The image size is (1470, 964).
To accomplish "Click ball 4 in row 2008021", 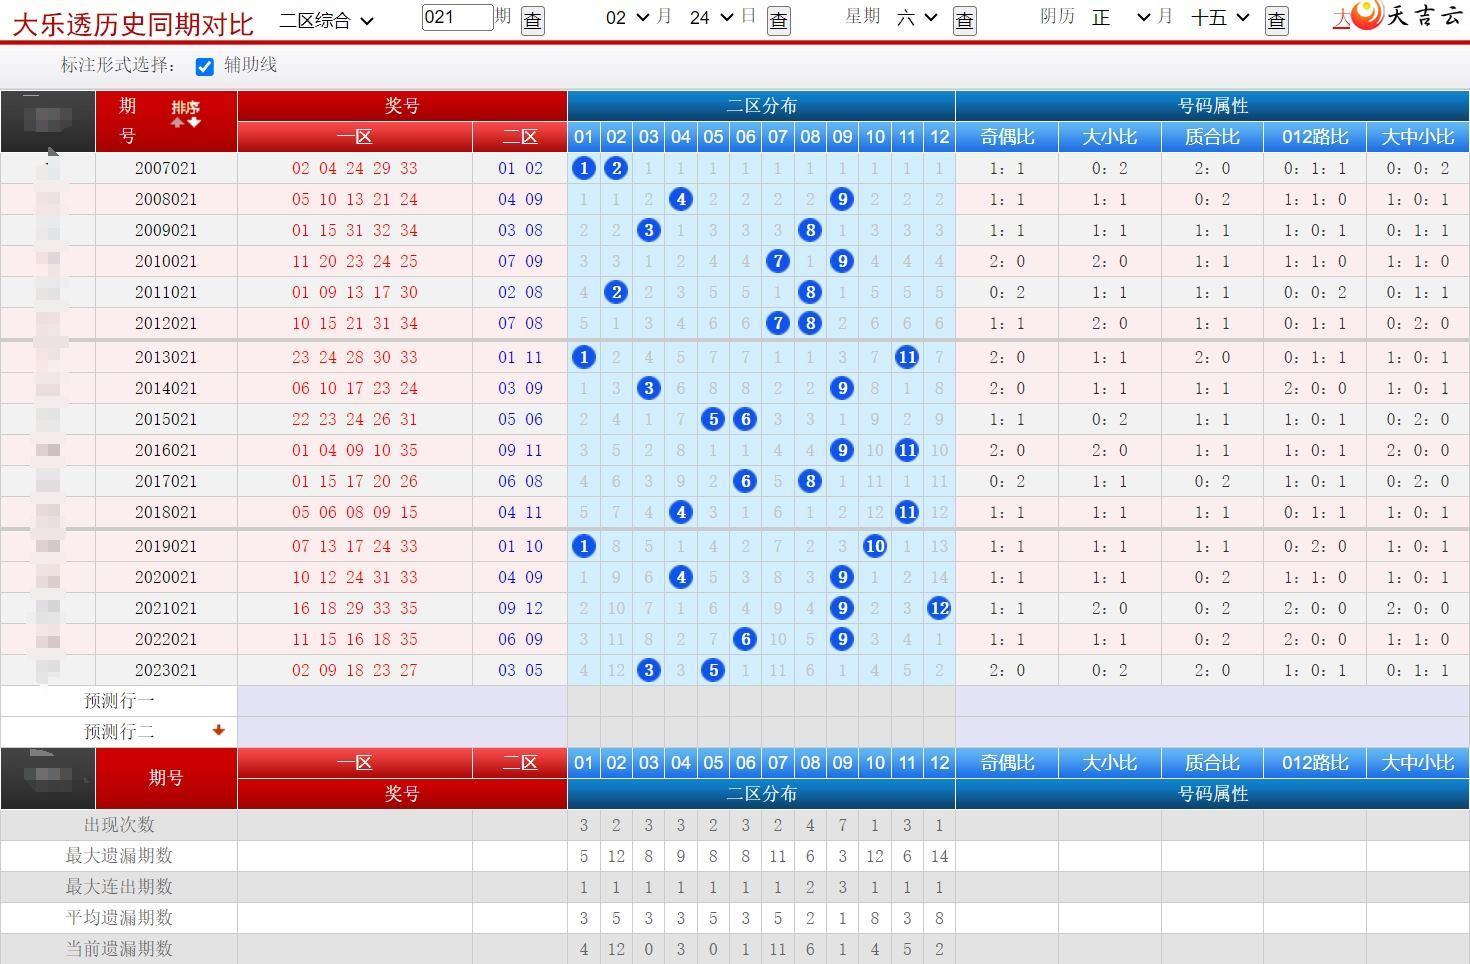I will point(681,199).
